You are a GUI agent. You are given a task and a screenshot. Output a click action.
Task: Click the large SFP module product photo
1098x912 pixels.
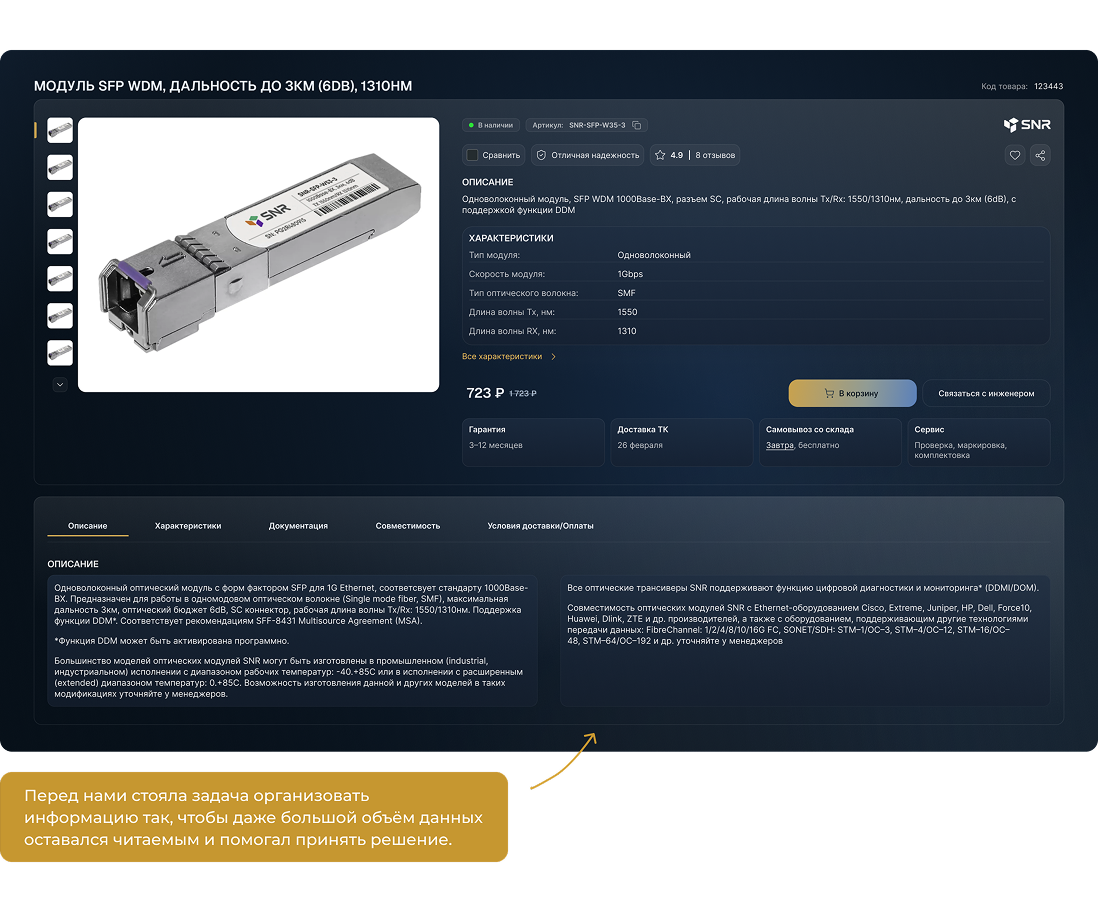(258, 255)
